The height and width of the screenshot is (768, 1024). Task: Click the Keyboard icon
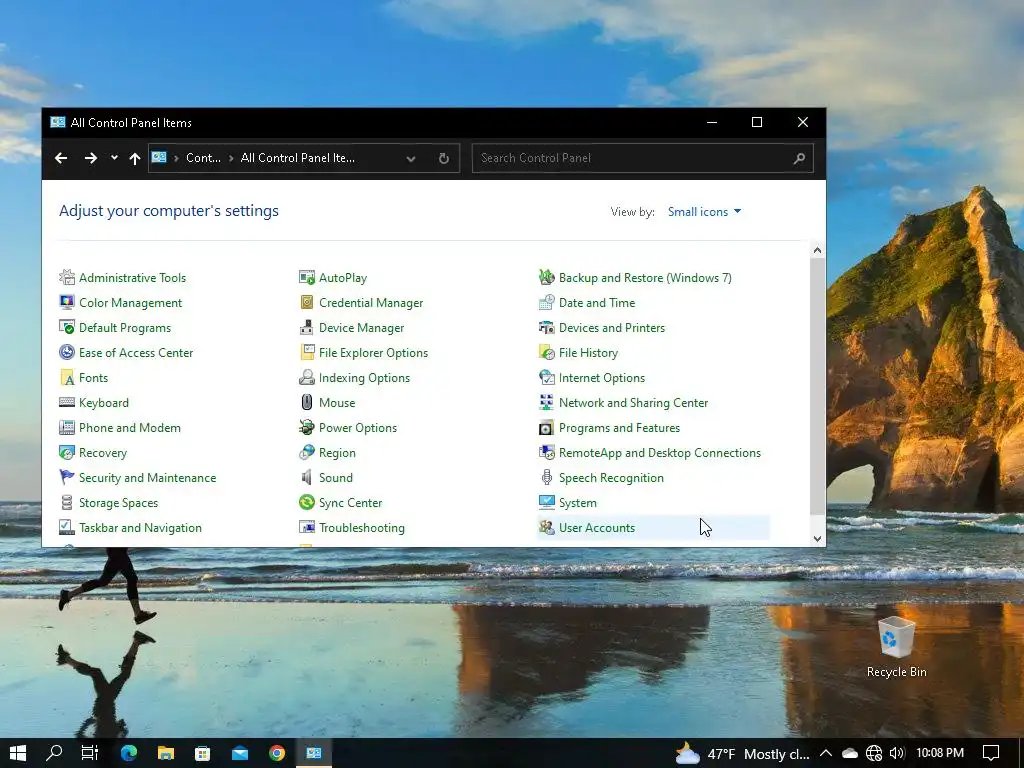pyautogui.click(x=67, y=402)
